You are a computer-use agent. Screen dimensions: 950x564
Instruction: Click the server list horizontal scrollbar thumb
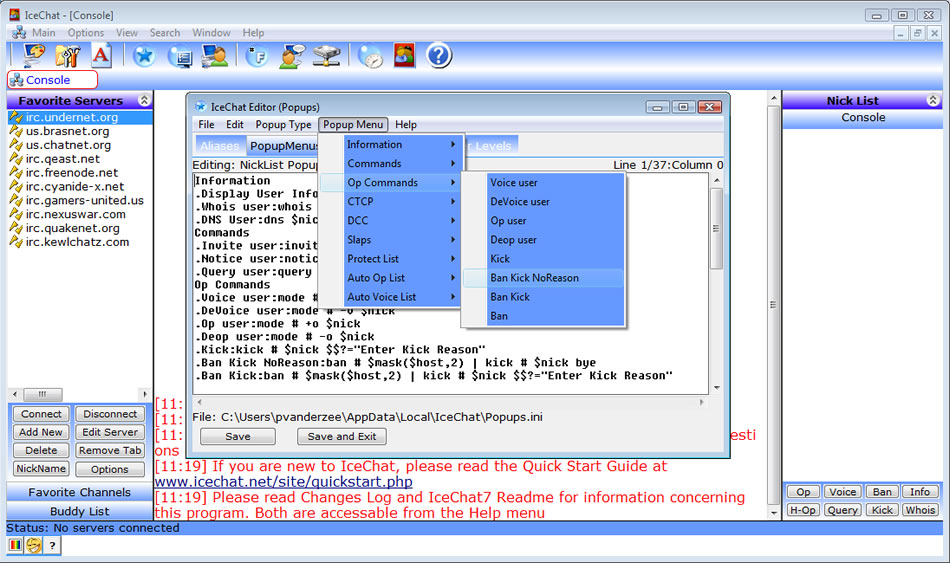click(x=42, y=394)
